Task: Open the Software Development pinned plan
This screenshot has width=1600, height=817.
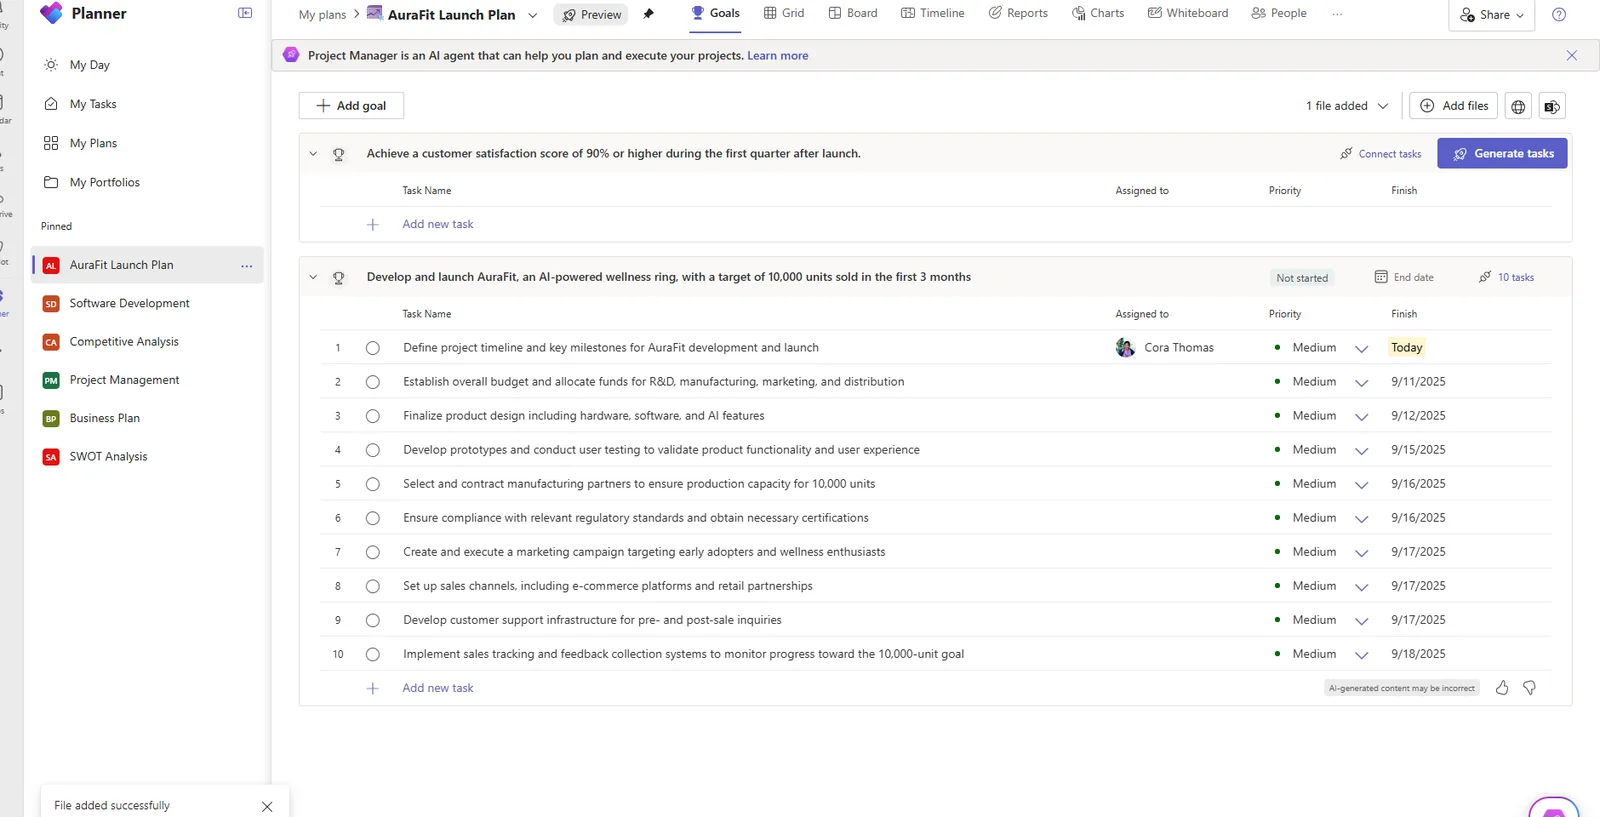Action: click(x=129, y=303)
